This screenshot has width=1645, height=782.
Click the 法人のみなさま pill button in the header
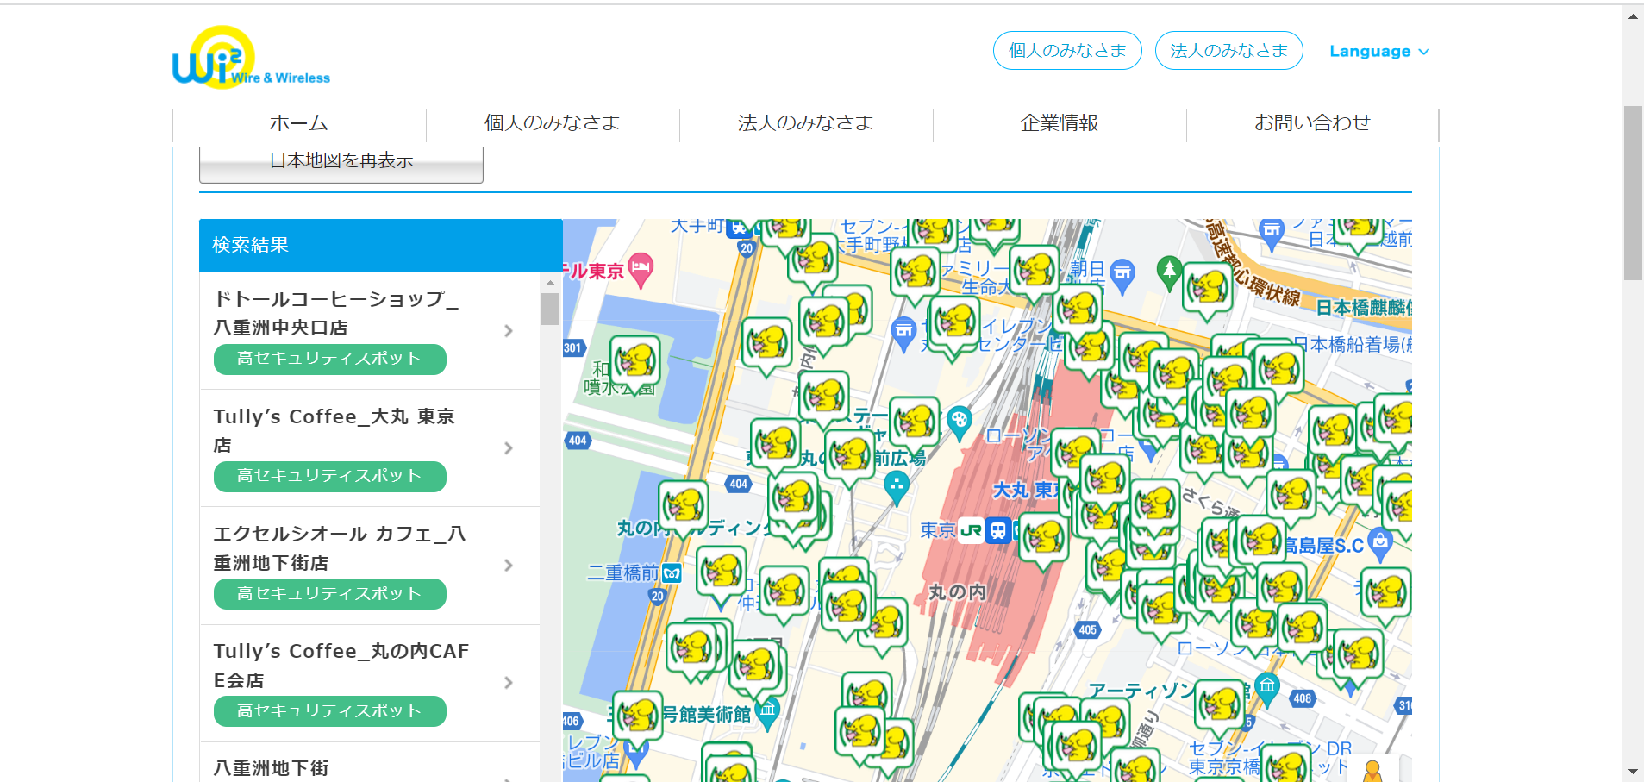1228,51
